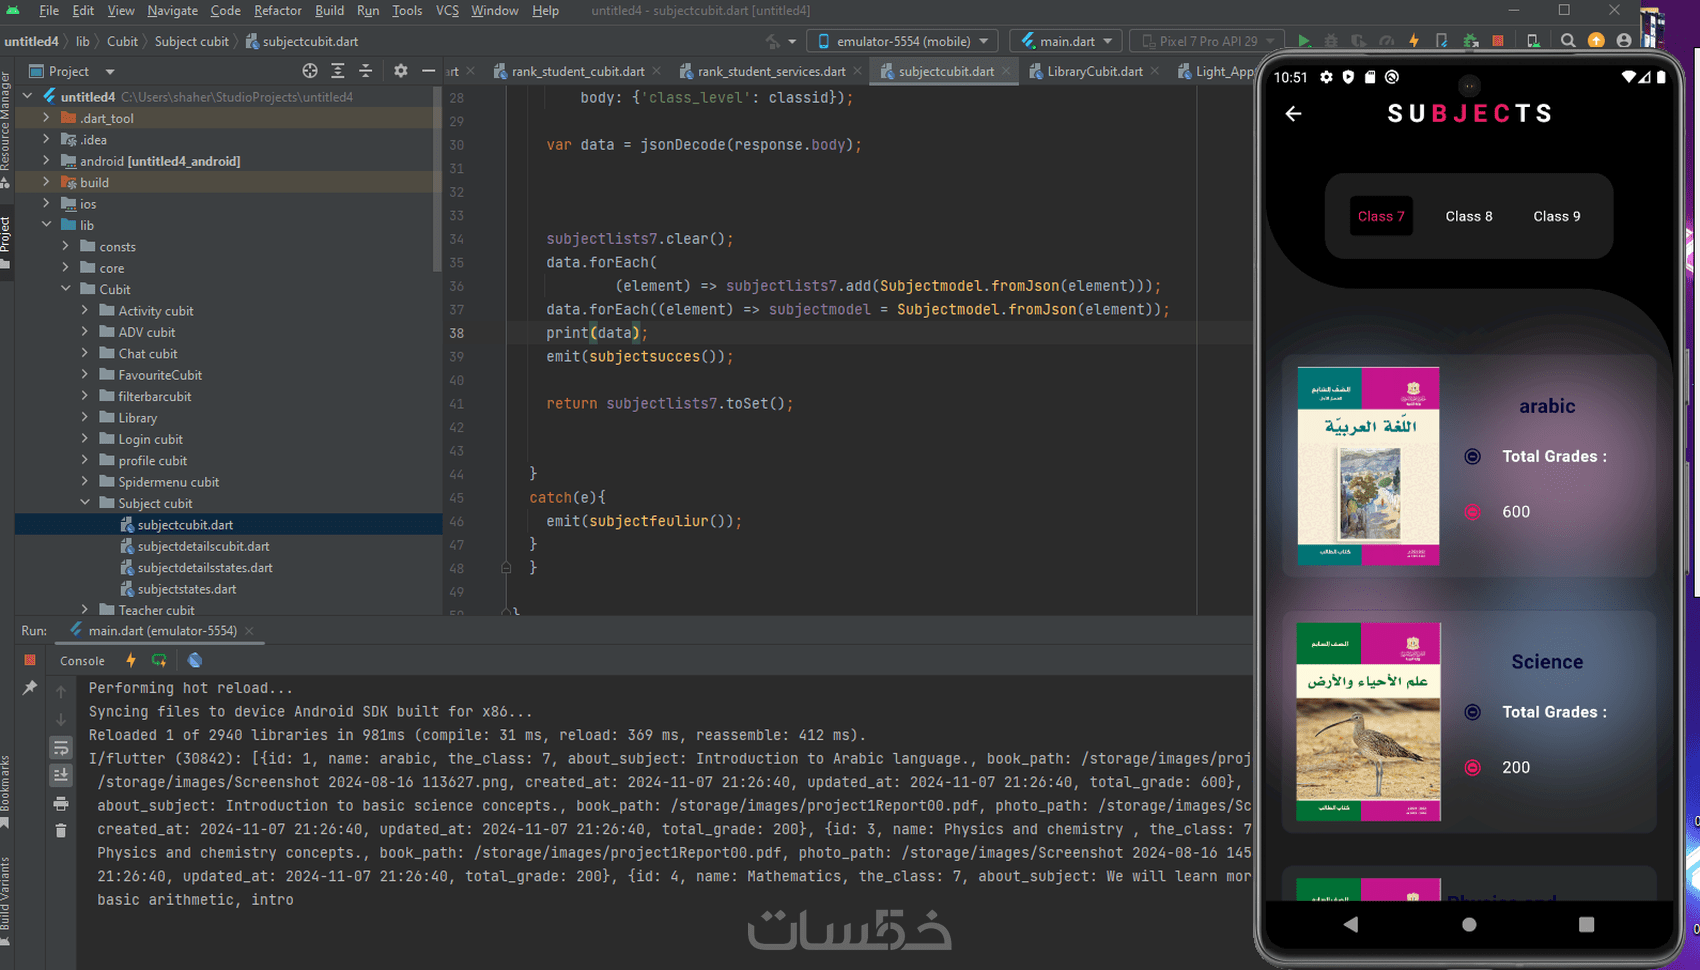Tap the back arrow in emulator Subjects screen
The image size is (1700, 970).
point(1294,114)
